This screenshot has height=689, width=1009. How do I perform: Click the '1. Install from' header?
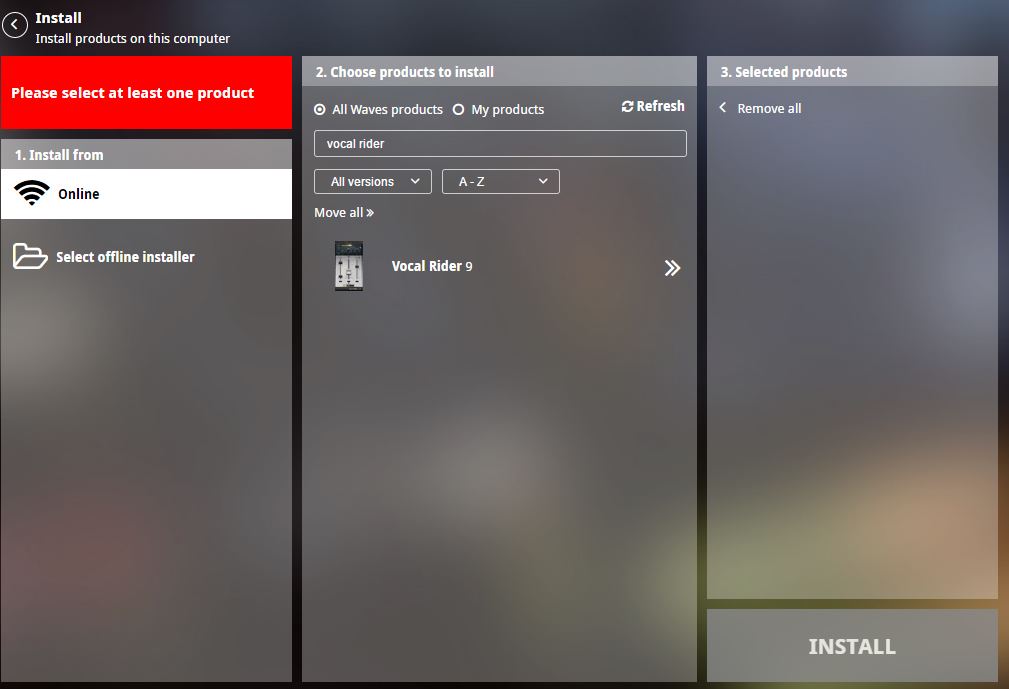coord(147,154)
